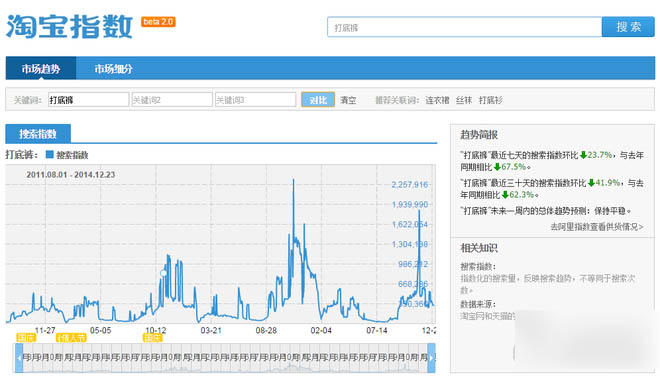The height and width of the screenshot is (379, 660).
Task: Click the beta 2.0 badge
Action: click(158, 21)
